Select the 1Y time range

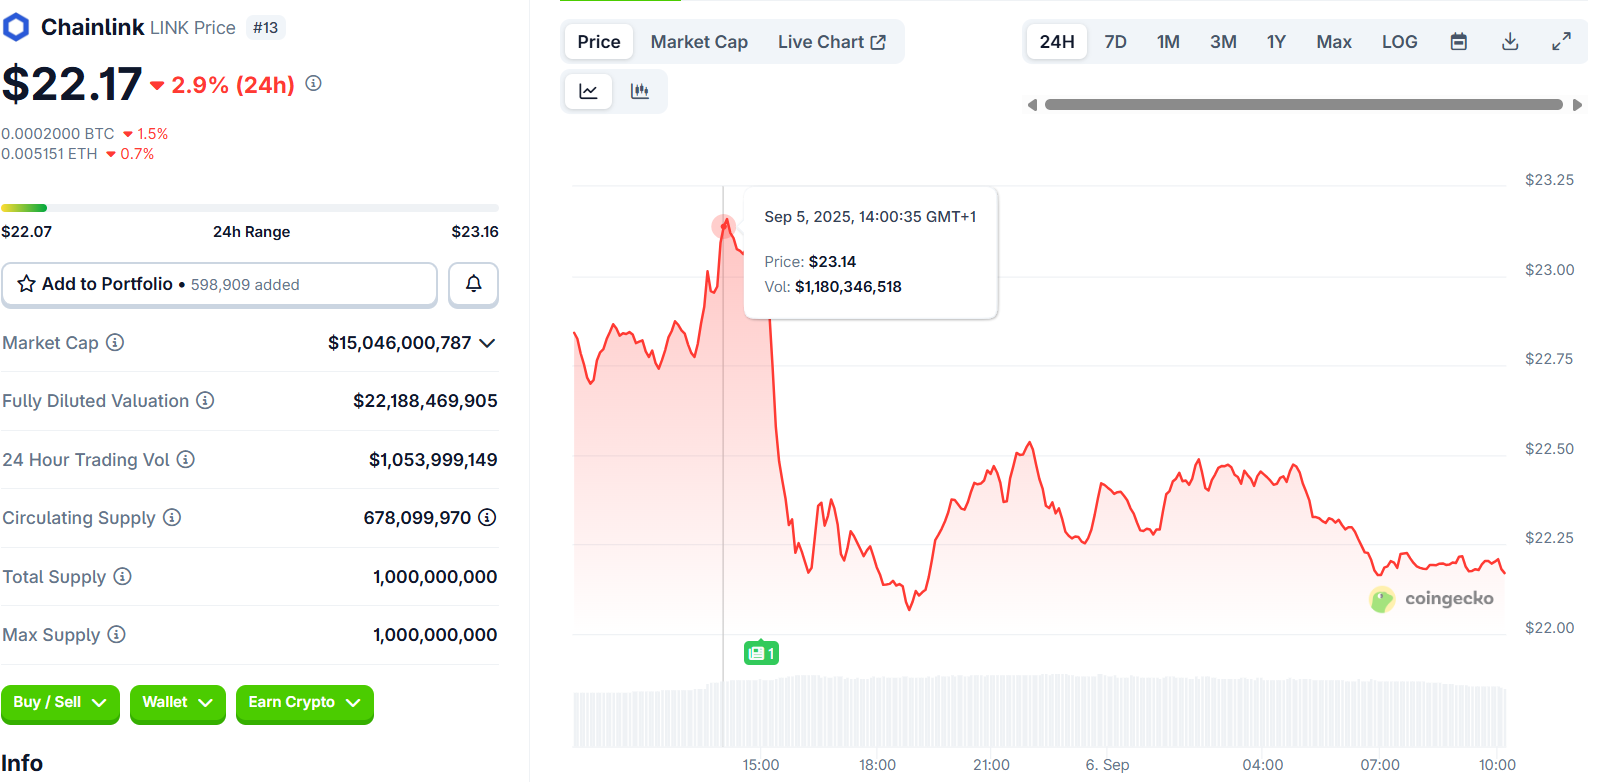(1276, 42)
